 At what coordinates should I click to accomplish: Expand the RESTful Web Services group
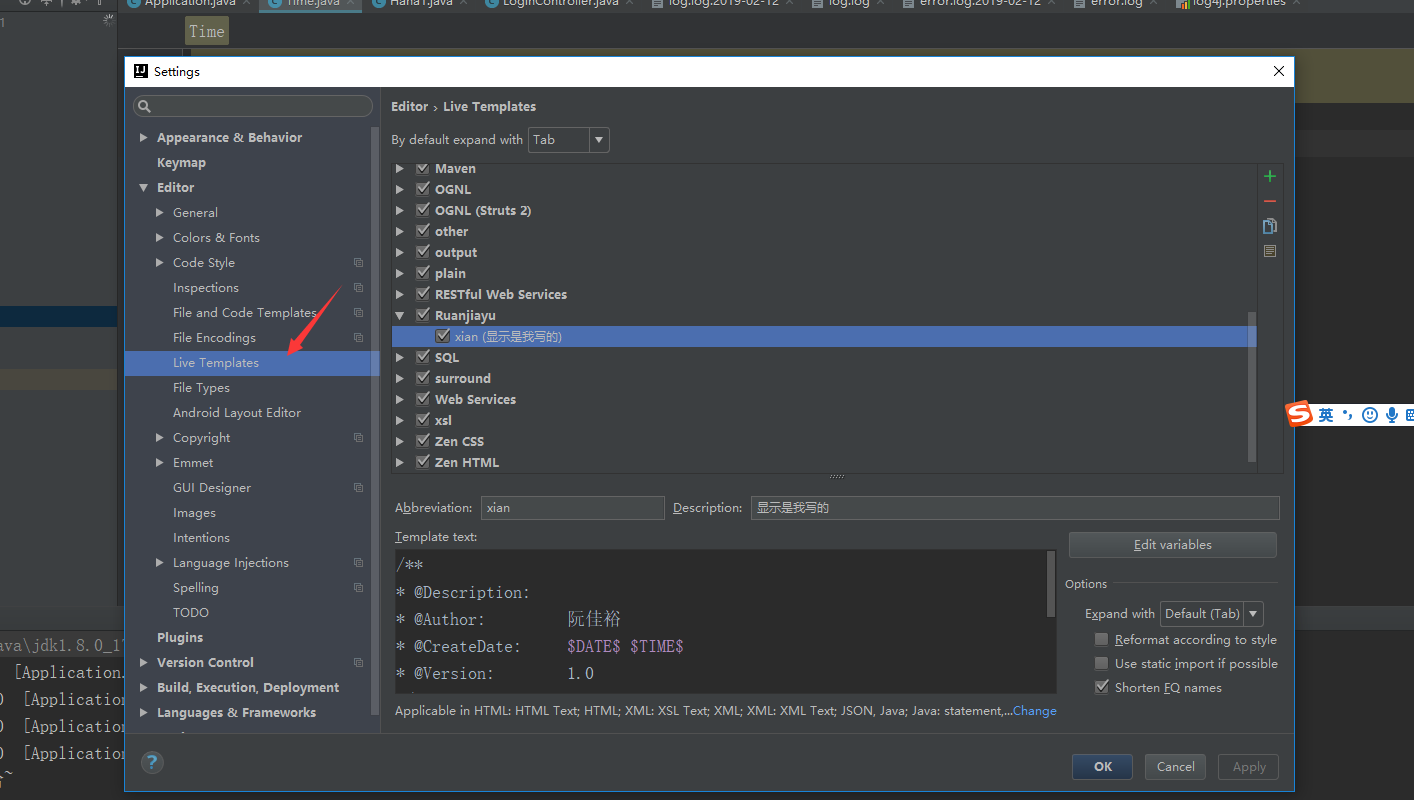tap(400, 294)
